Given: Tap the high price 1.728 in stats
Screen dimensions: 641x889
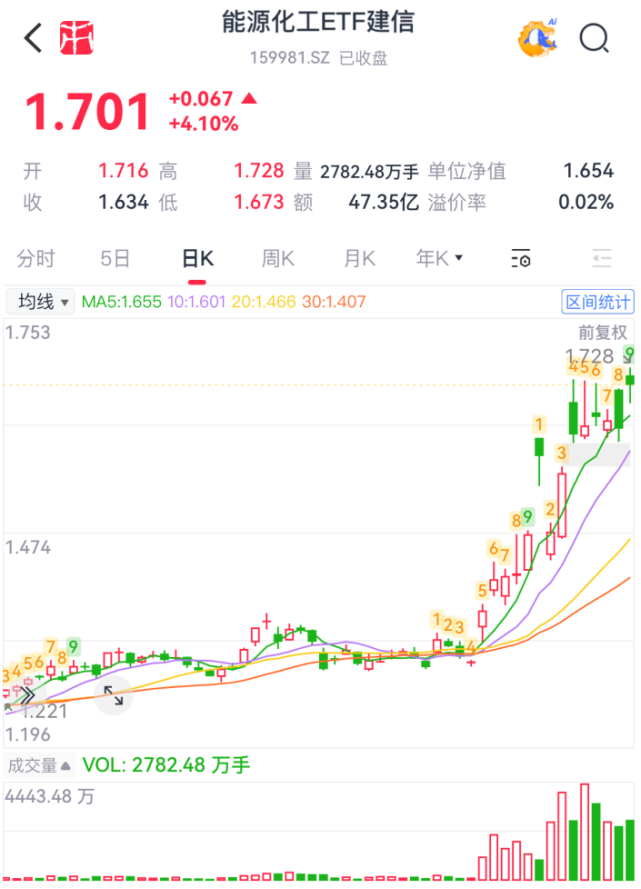Looking at the screenshot, I should click(259, 171).
